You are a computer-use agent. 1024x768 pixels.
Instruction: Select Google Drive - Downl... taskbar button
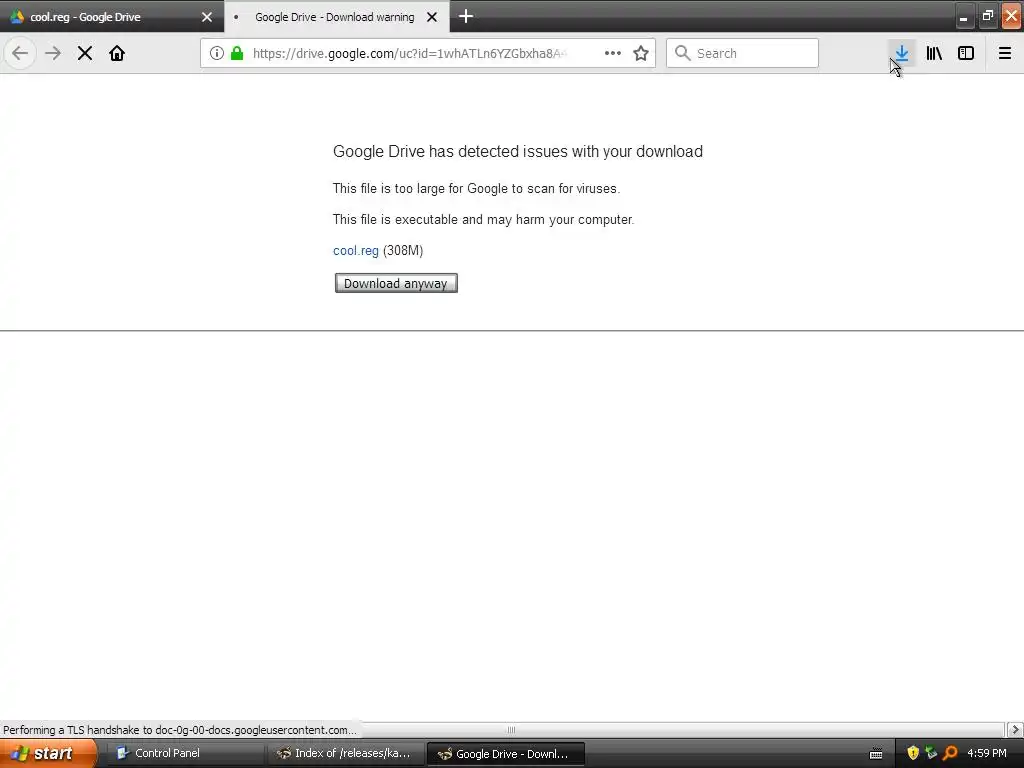(505, 754)
